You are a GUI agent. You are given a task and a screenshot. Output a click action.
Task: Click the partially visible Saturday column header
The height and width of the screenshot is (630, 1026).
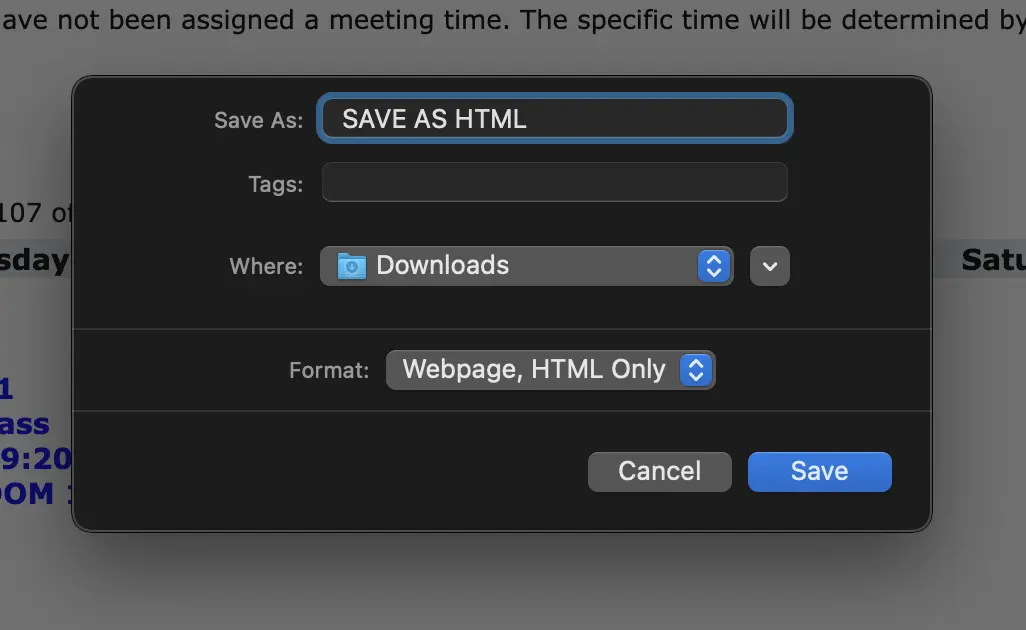pos(993,260)
